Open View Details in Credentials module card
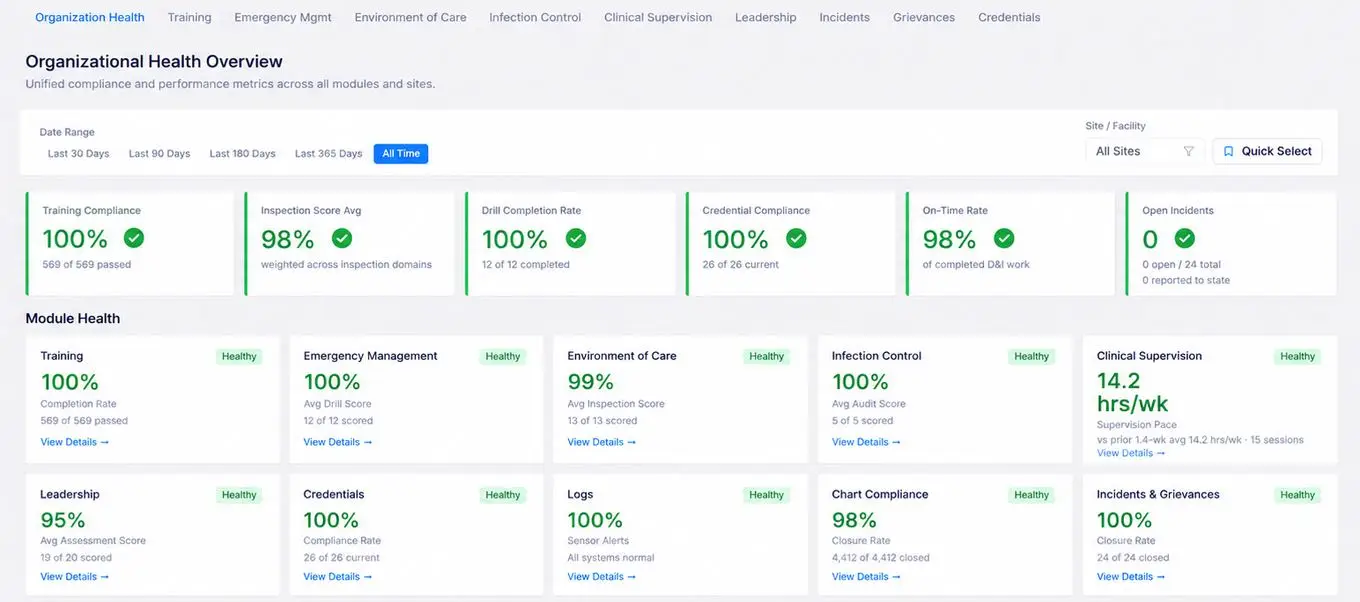This screenshot has height=602, width=1360. [338, 576]
